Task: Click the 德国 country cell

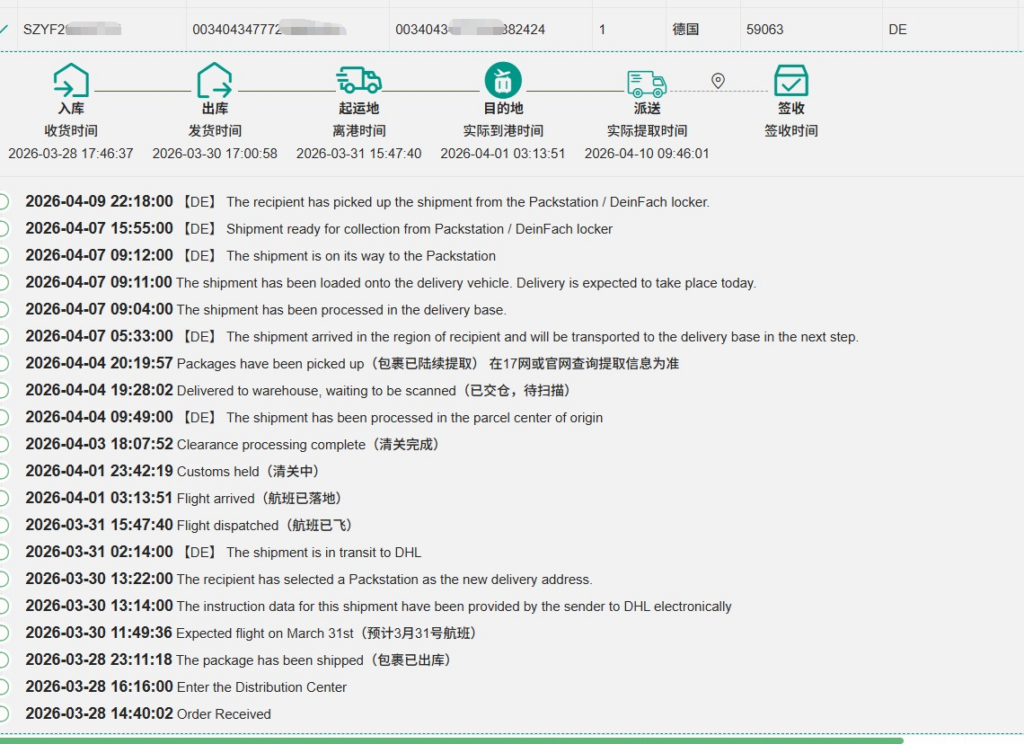Action: pyautogui.click(x=686, y=29)
